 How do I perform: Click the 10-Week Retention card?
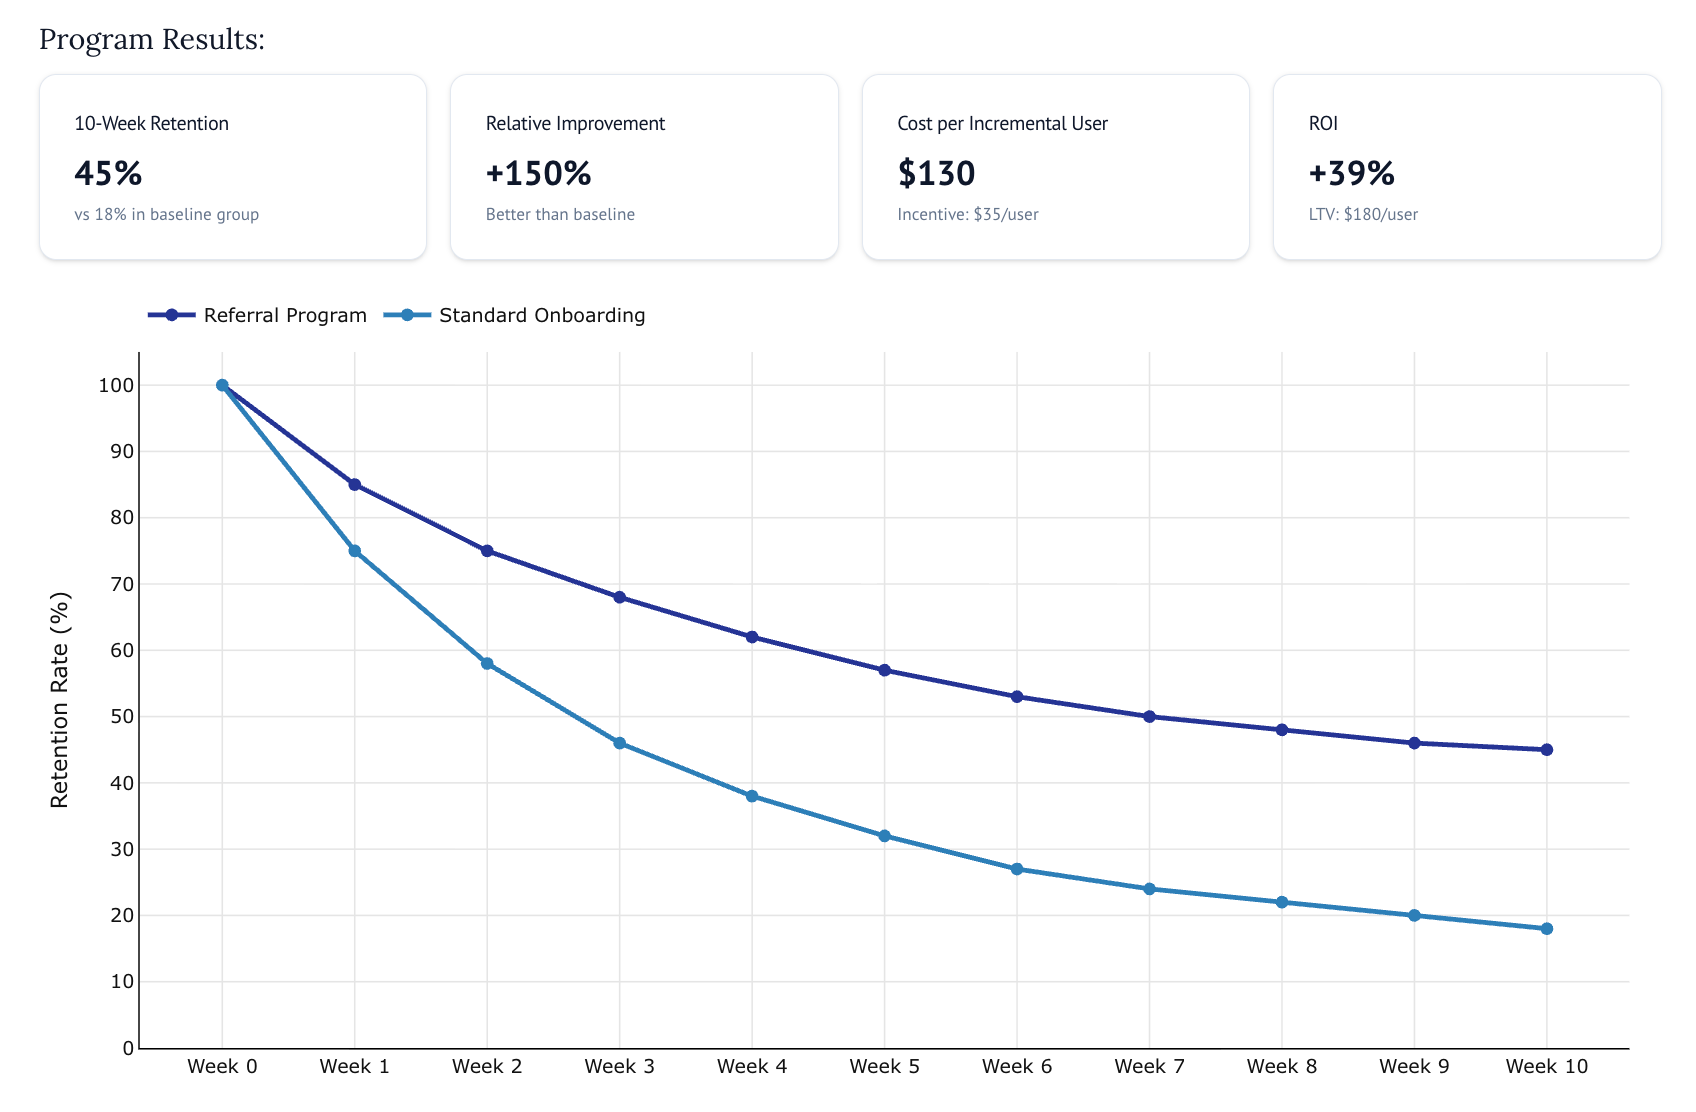tap(233, 167)
